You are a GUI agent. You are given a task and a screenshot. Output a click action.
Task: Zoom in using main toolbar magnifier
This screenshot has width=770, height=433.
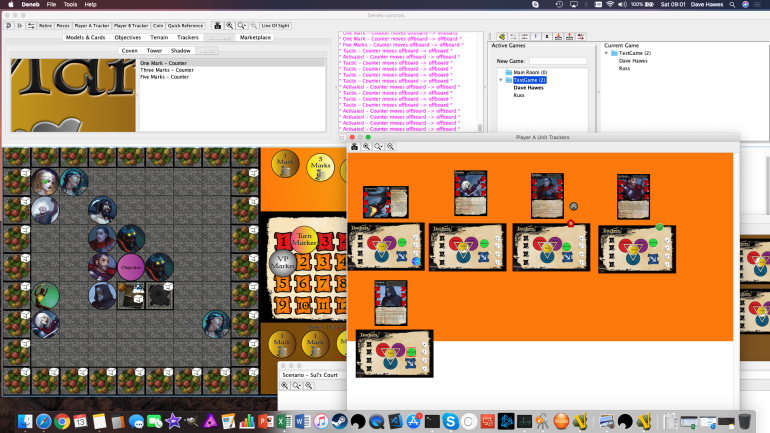coord(230,24)
